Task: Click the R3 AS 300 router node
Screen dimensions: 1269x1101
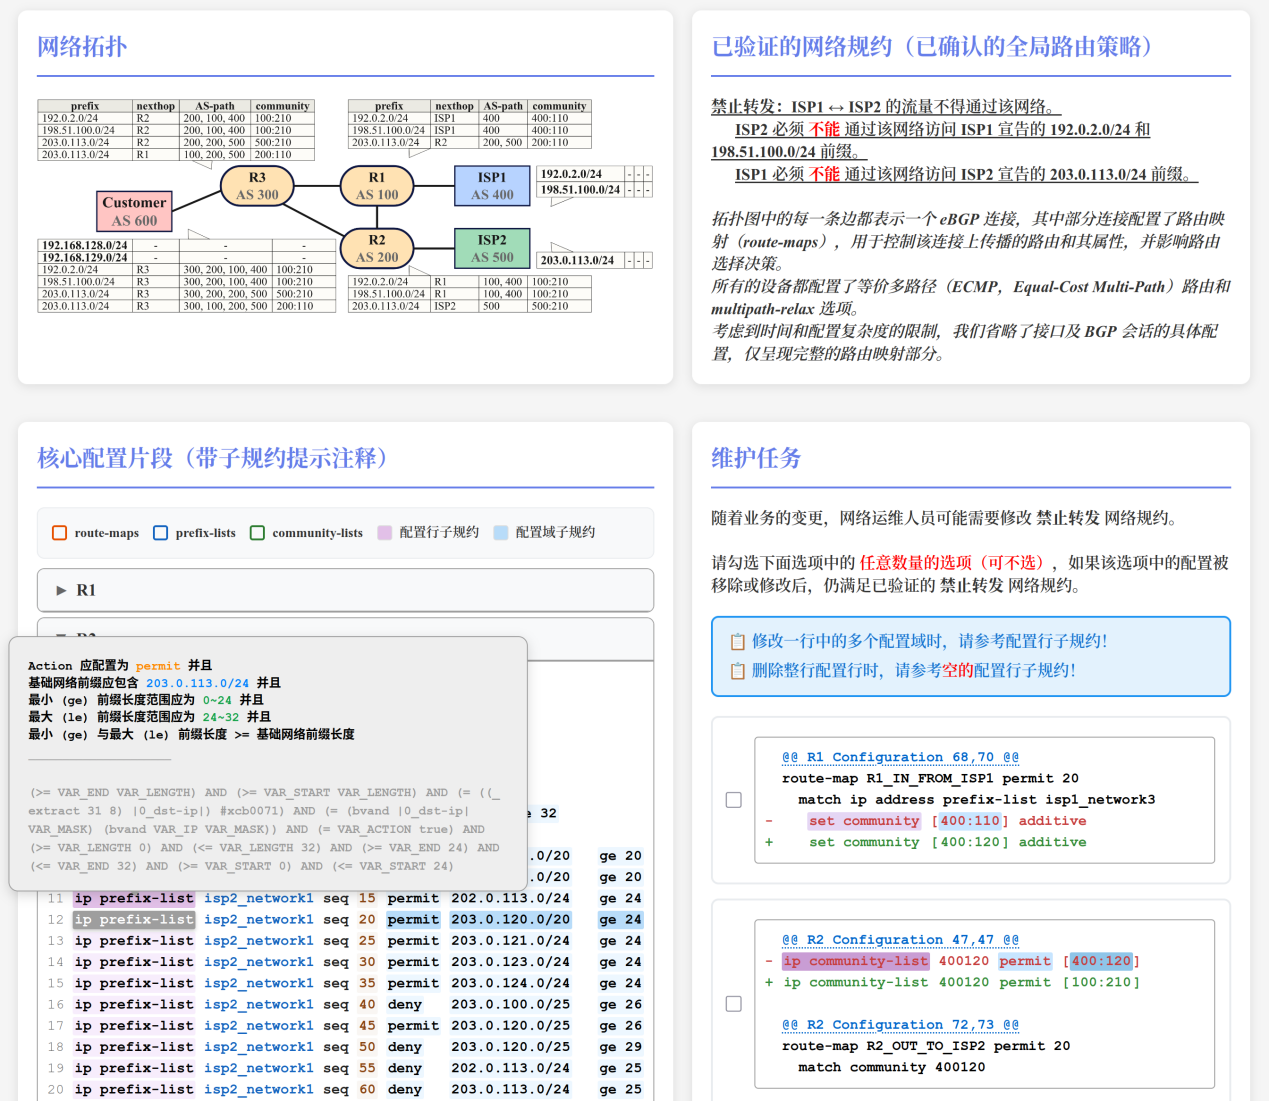Action: [x=257, y=186]
